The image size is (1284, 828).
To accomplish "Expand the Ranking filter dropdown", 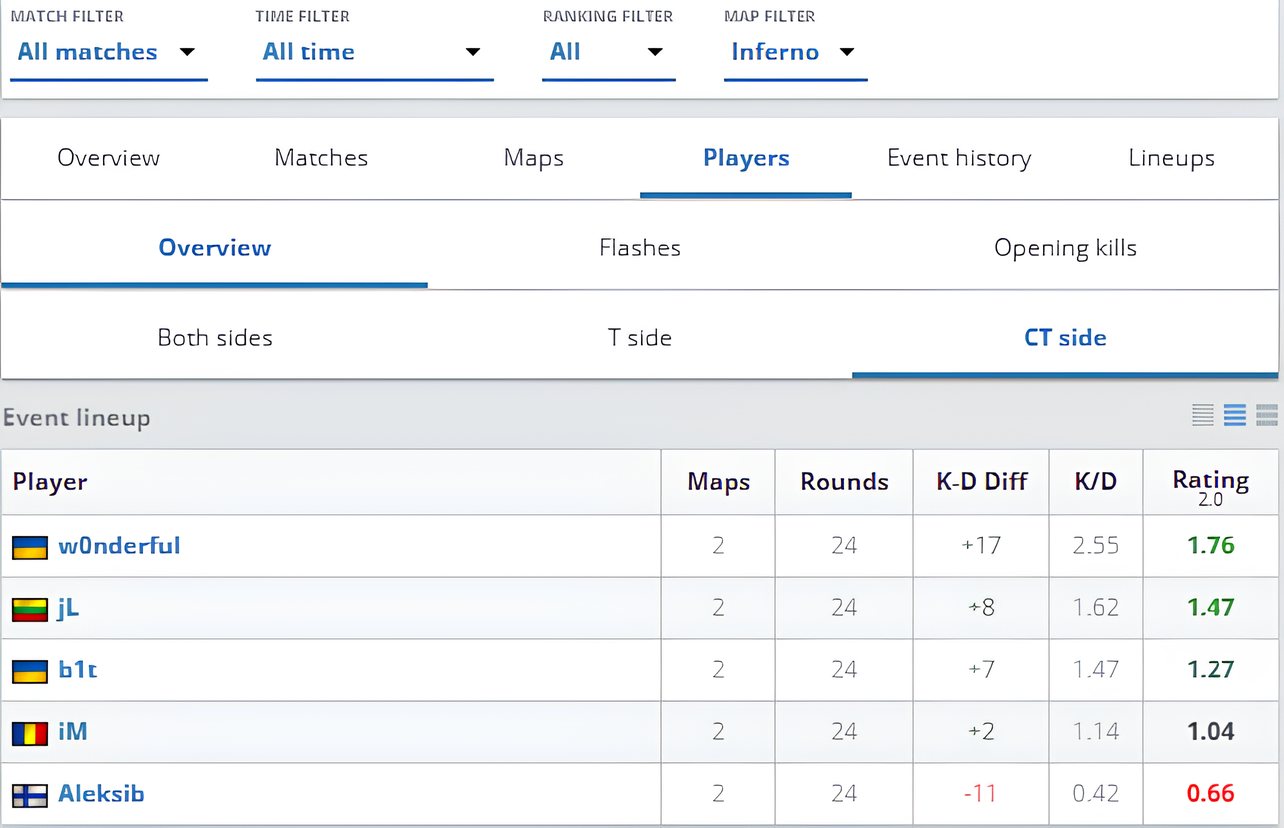I will [x=607, y=52].
